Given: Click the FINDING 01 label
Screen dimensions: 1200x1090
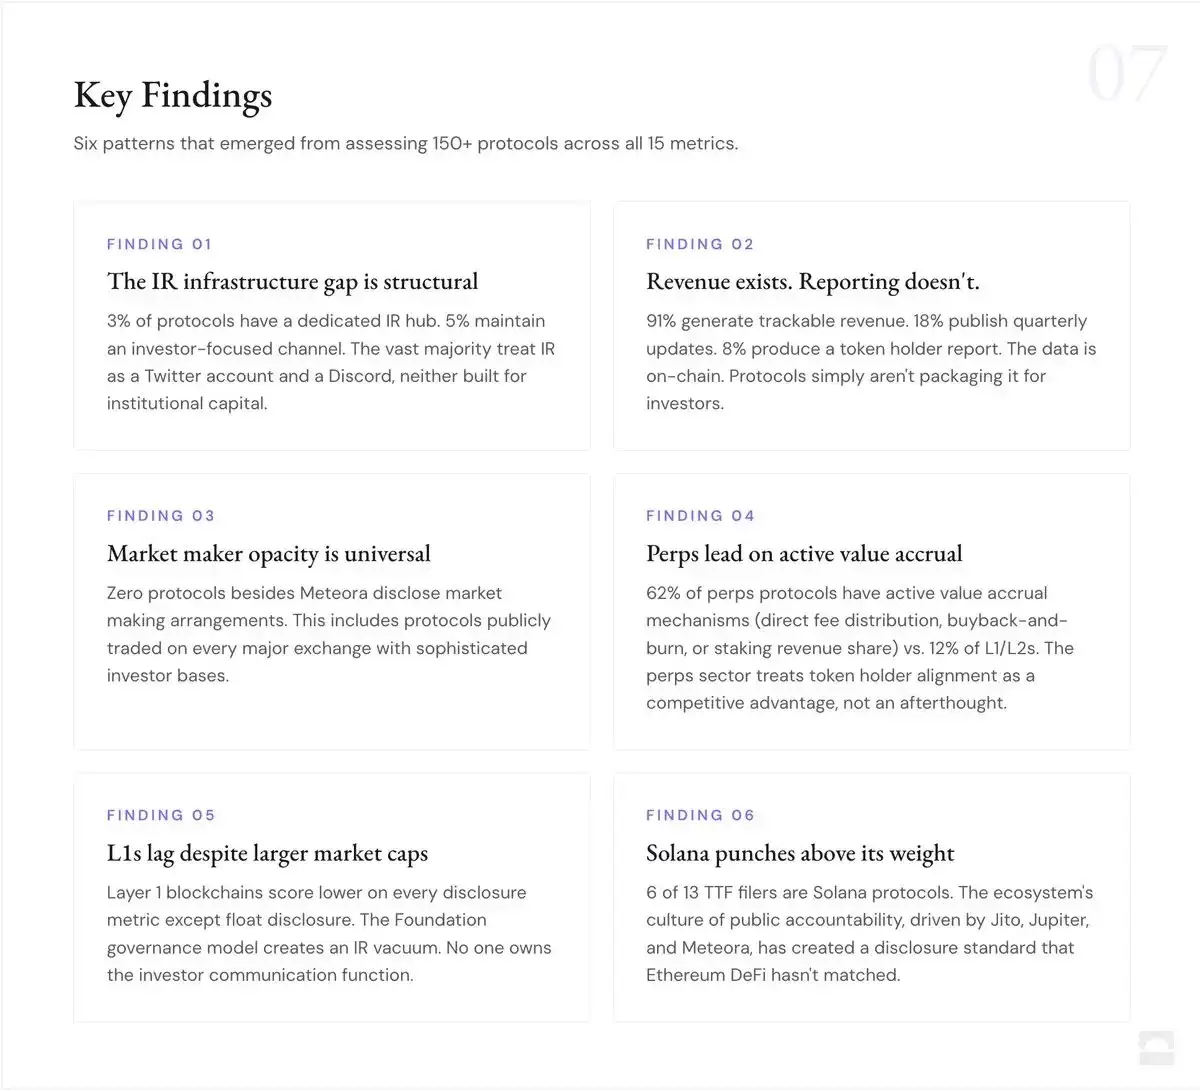Looking at the screenshot, I should [x=160, y=244].
